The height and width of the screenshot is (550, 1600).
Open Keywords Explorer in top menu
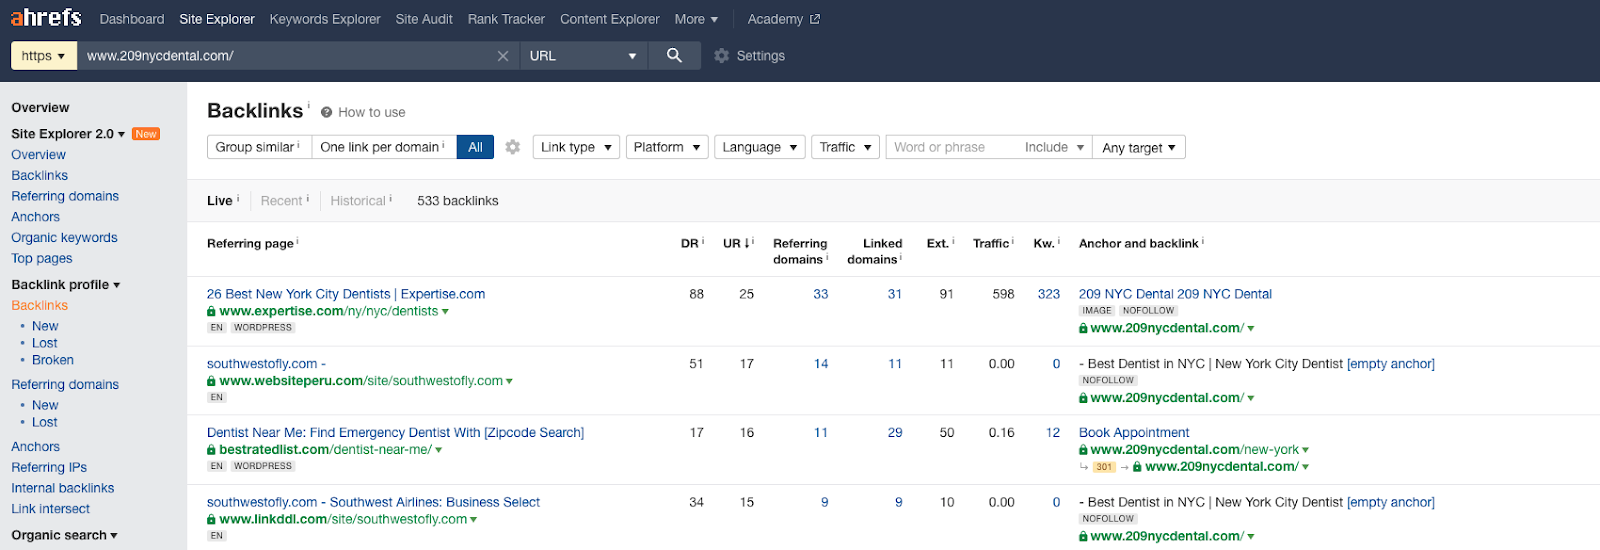[325, 19]
